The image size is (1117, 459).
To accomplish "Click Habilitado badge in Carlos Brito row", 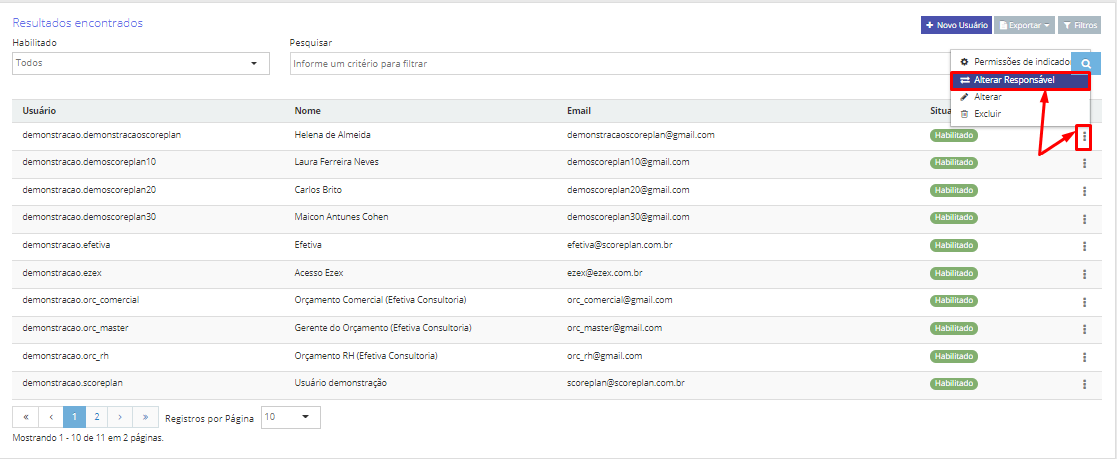I will [953, 190].
